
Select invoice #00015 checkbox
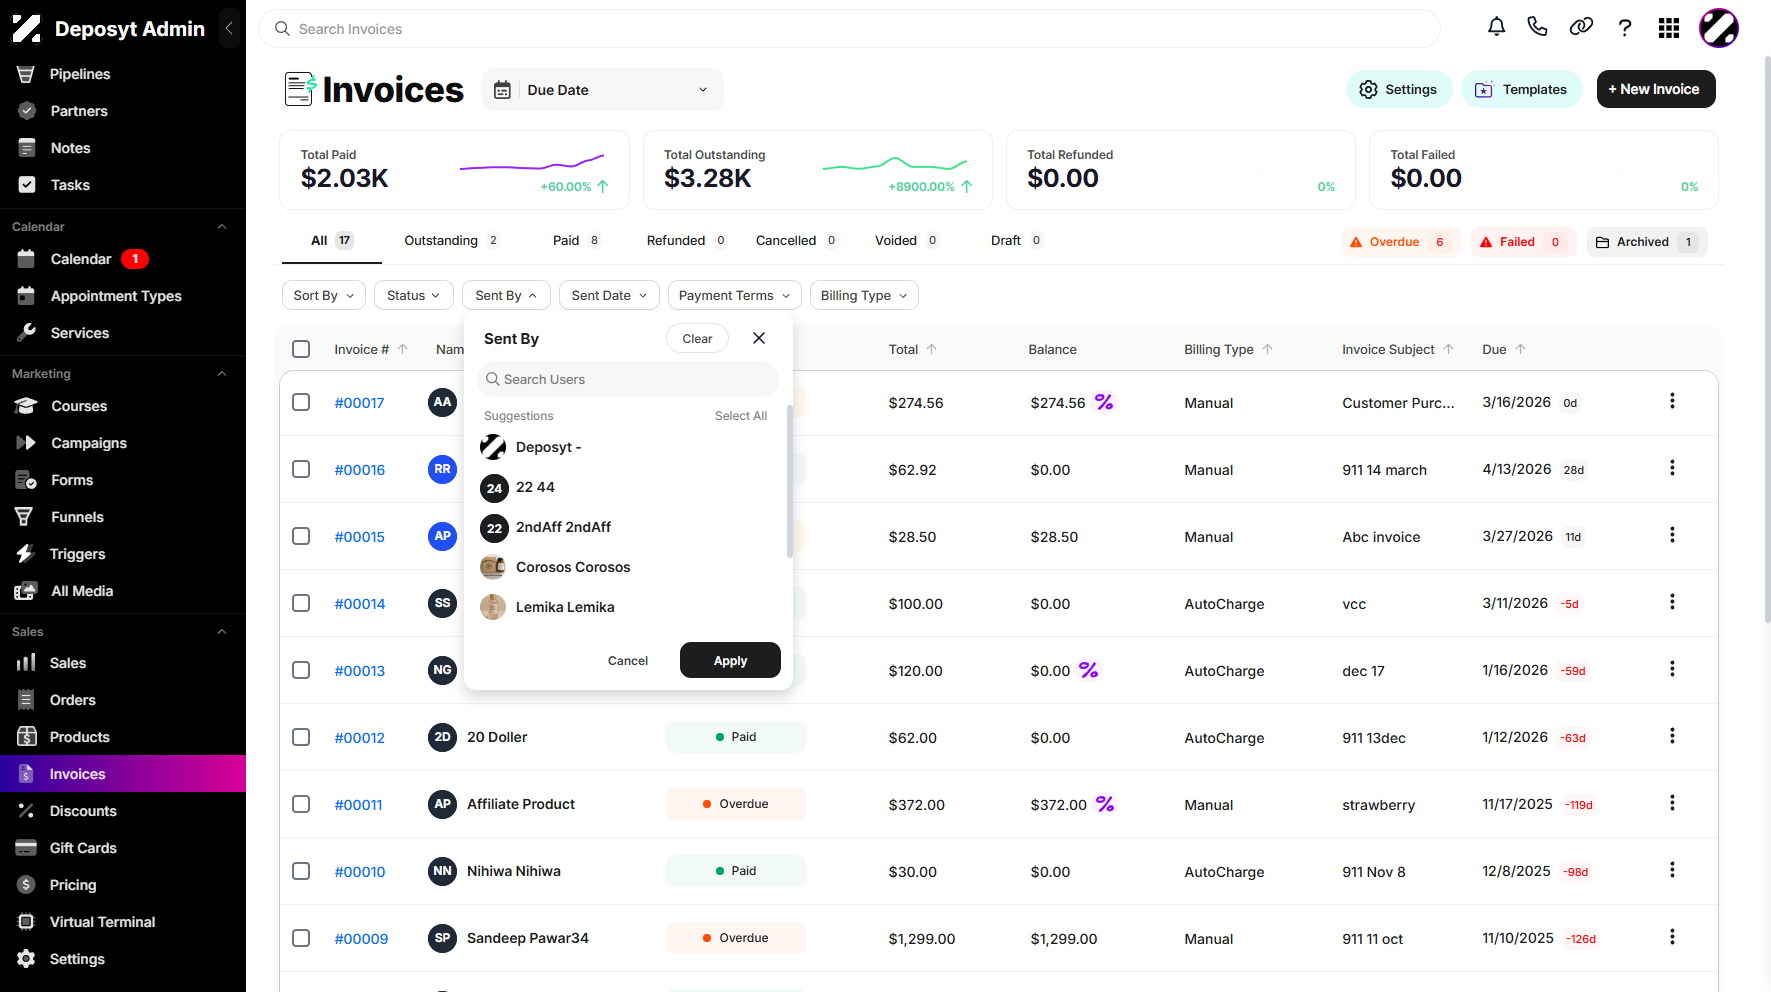point(301,536)
